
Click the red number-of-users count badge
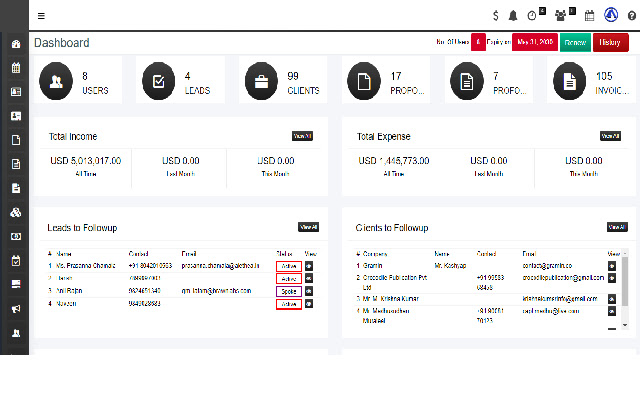pyautogui.click(x=478, y=42)
